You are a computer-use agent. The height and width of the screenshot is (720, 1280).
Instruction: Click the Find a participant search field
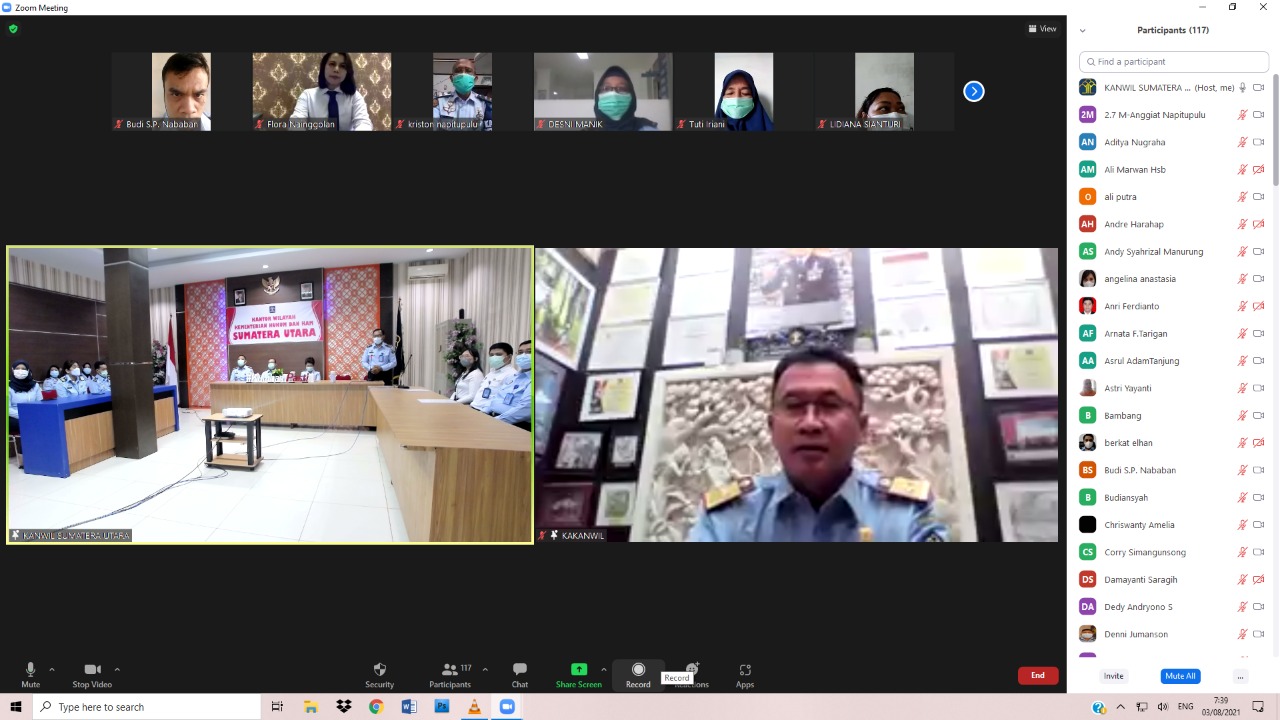[1174, 62]
